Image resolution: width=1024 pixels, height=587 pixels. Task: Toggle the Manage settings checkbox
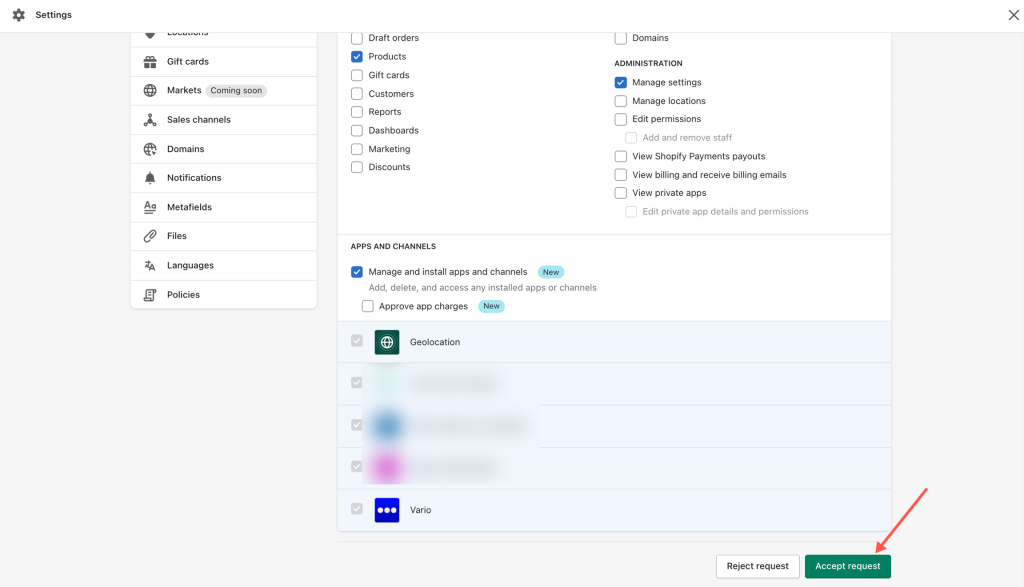click(621, 83)
